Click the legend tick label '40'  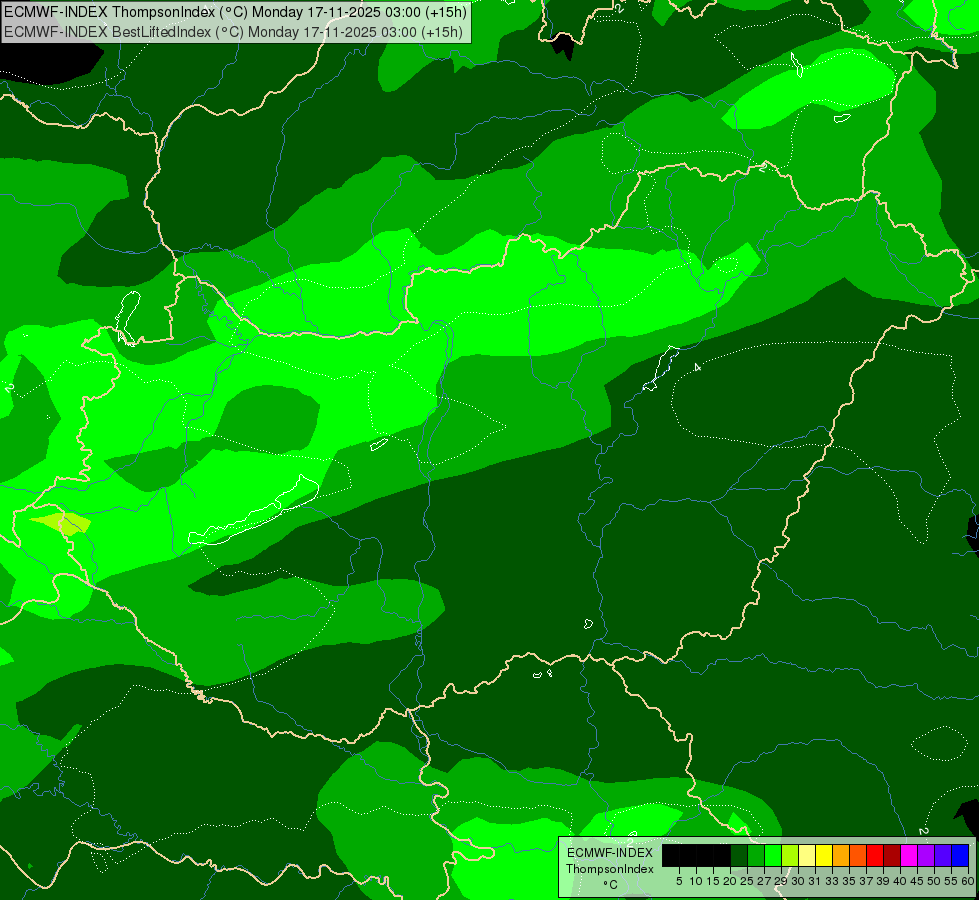tap(900, 881)
